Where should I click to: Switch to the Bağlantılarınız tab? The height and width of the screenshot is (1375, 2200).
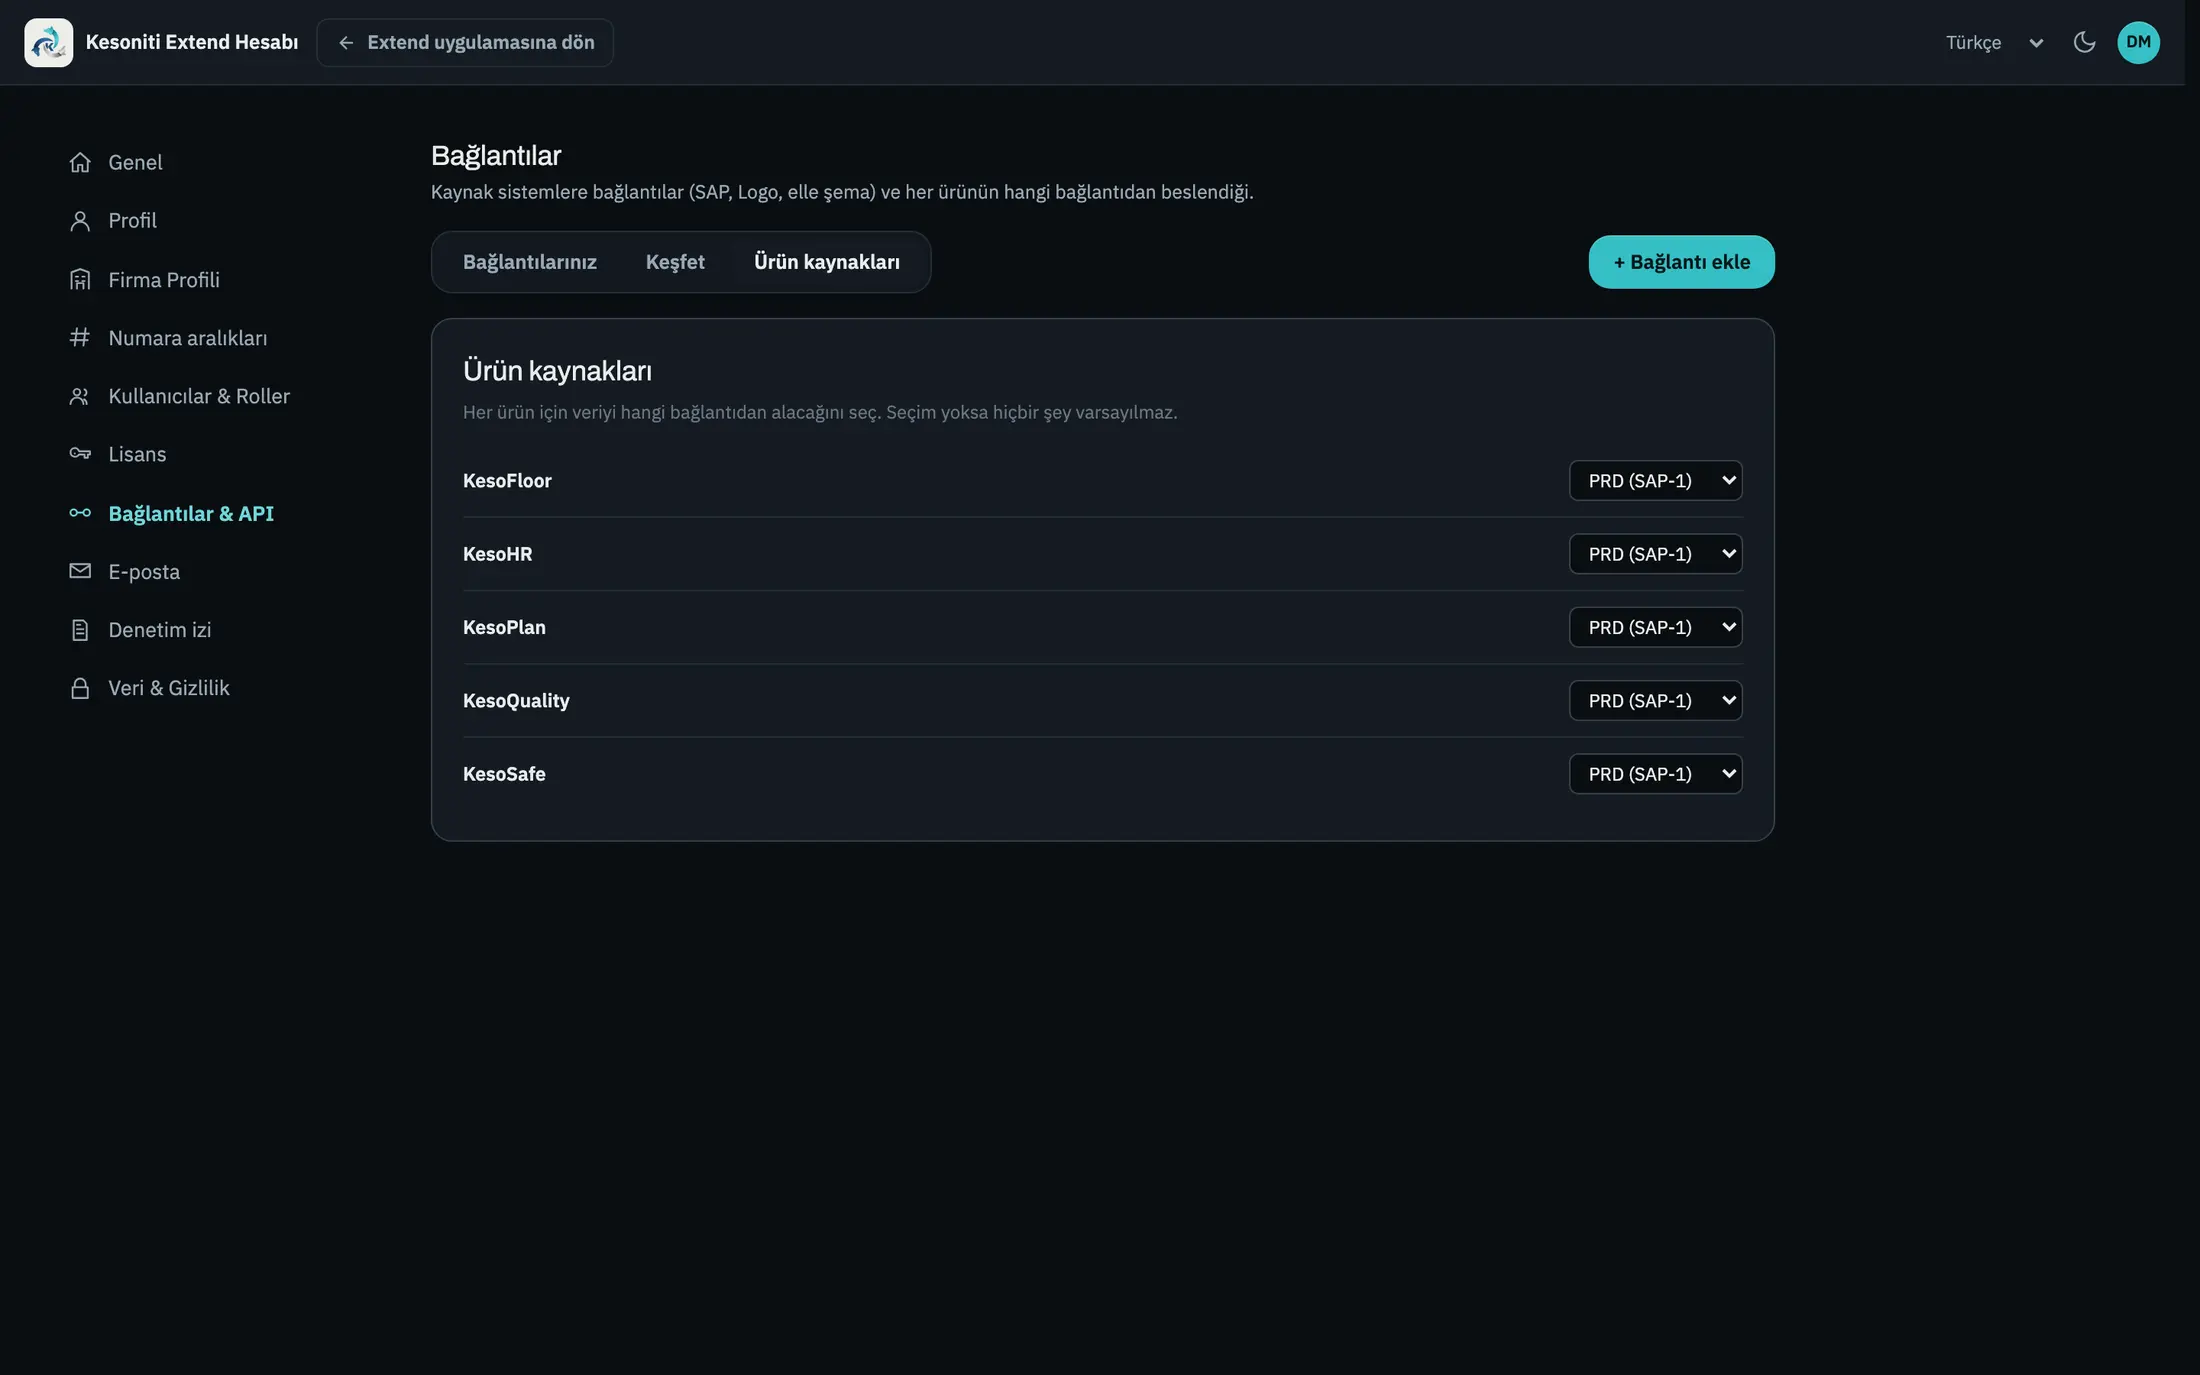pos(529,262)
